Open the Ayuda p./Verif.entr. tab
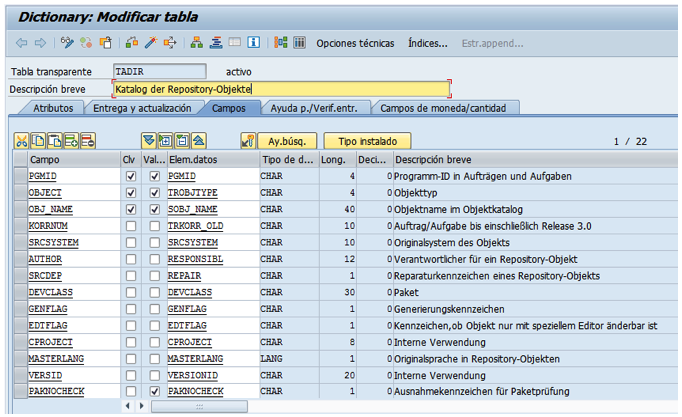The image size is (682, 417). 314,108
